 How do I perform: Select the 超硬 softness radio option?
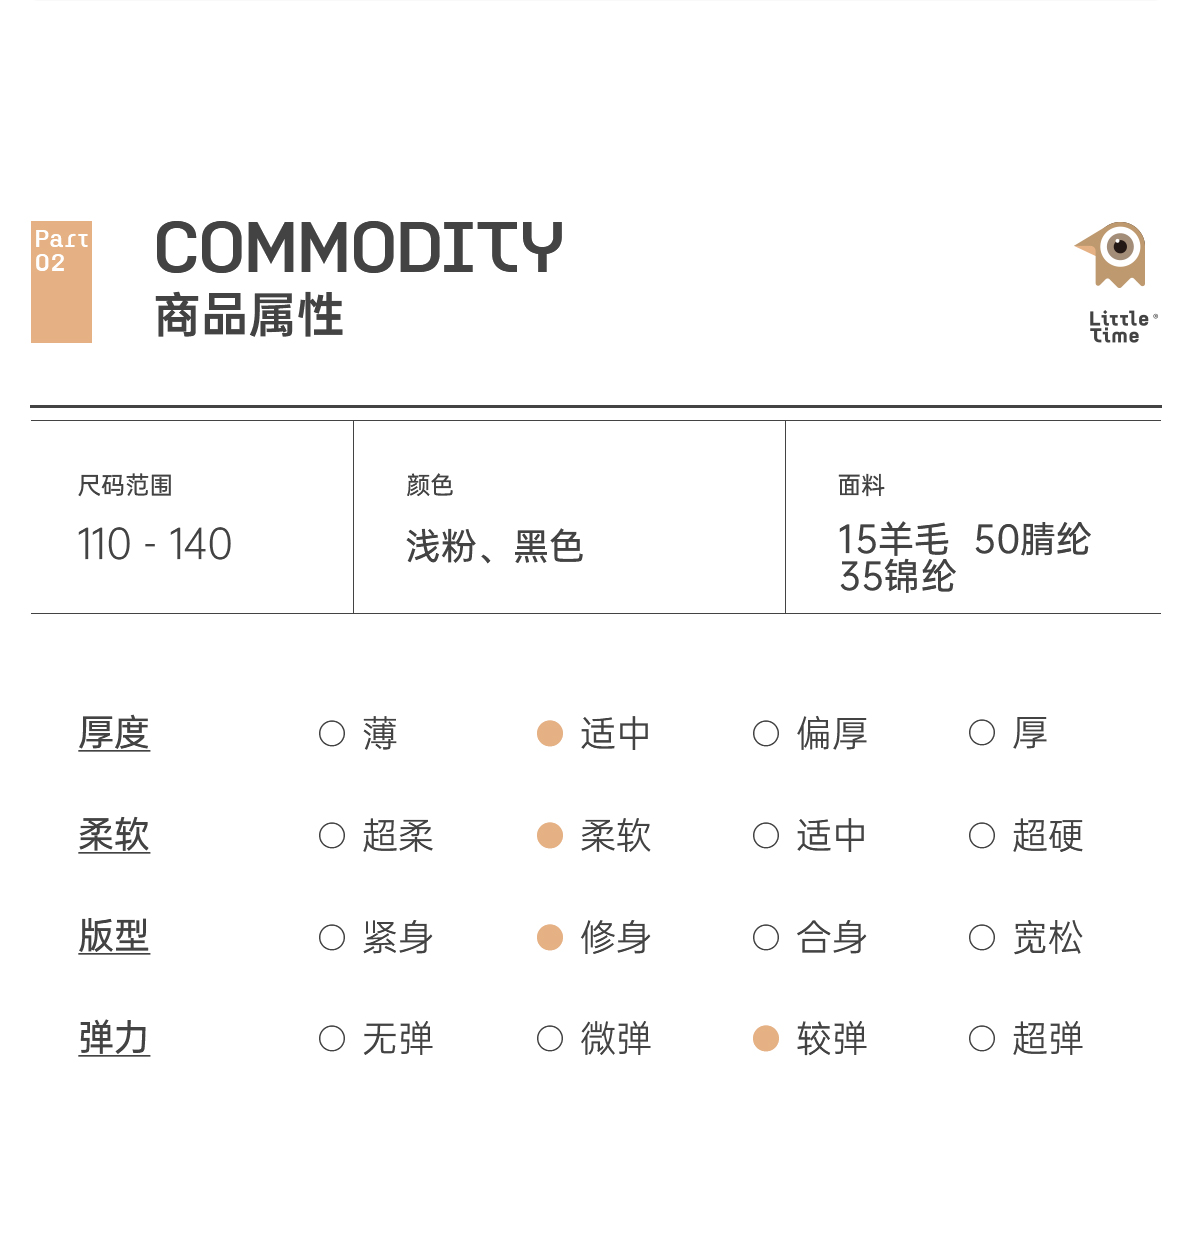coord(982,836)
